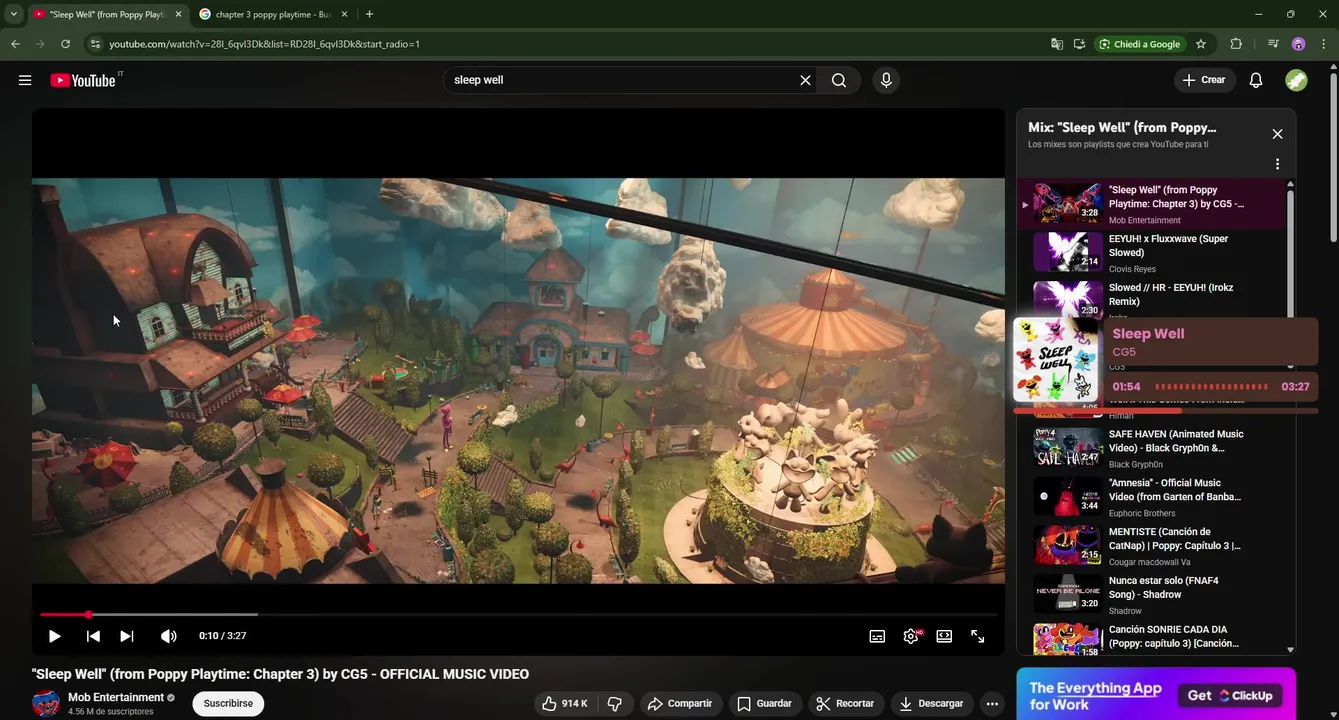1339x720 pixels.
Task: Click the ClickUp advertisement banner
Action: point(1156,694)
